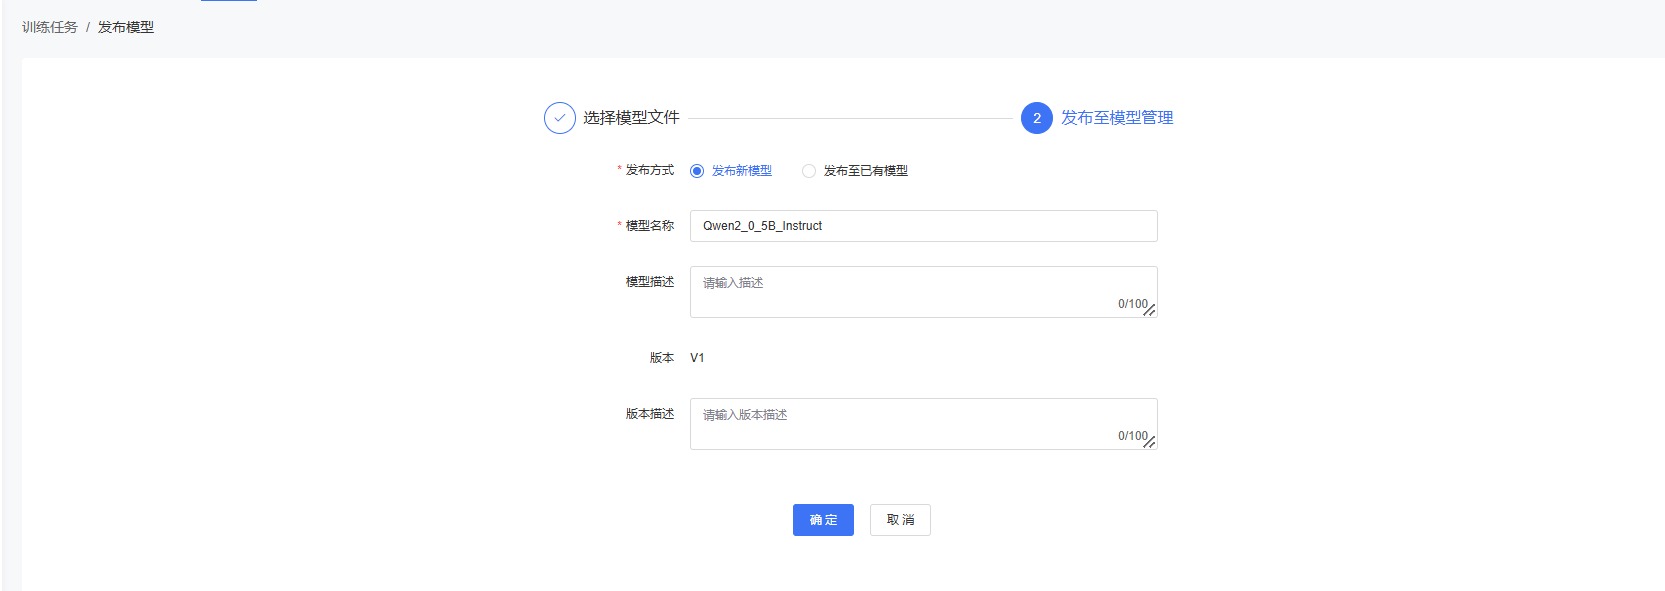Open 训练任务 in the breadcrumb
The width and height of the screenshot is (1665, 591).
coord(50,27)
